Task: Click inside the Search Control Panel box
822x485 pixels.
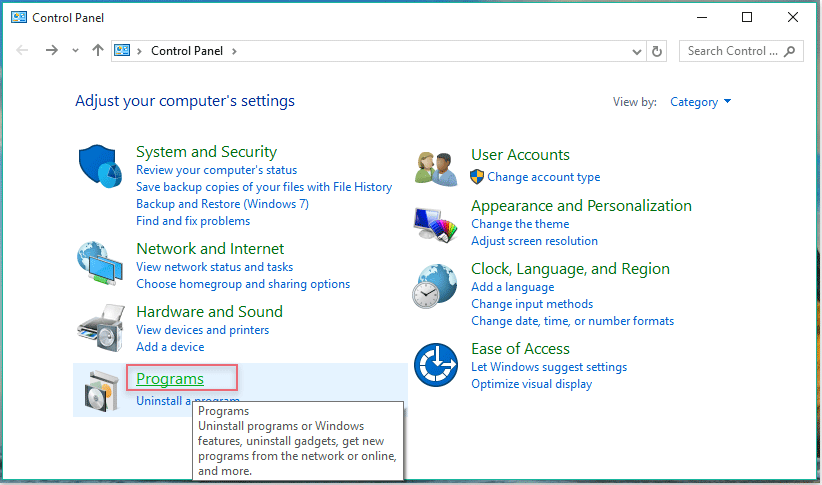Action: pos(733,51)
